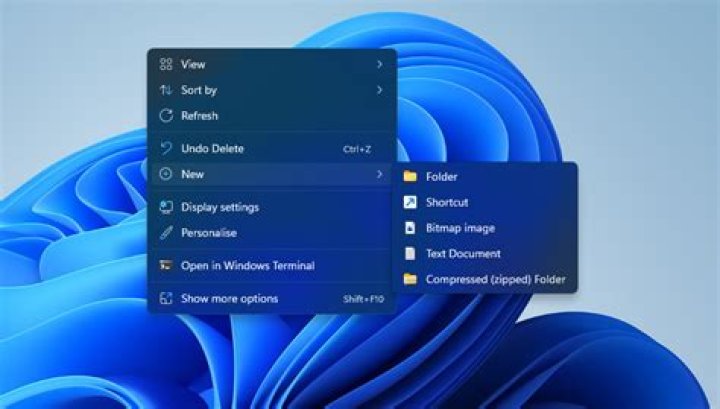Click the View grid icon
The width and height of the screenshot is (720, 409).
[x=166, y=64]
